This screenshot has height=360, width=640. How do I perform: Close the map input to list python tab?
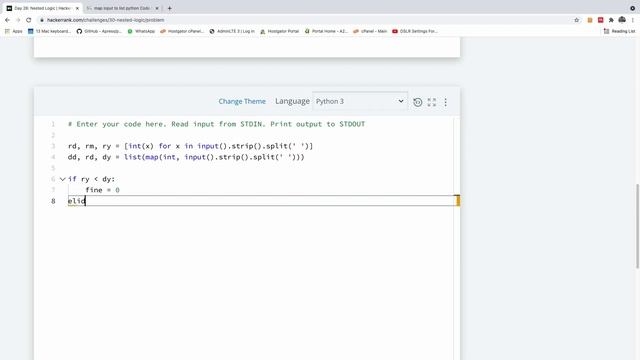point(157,8)
